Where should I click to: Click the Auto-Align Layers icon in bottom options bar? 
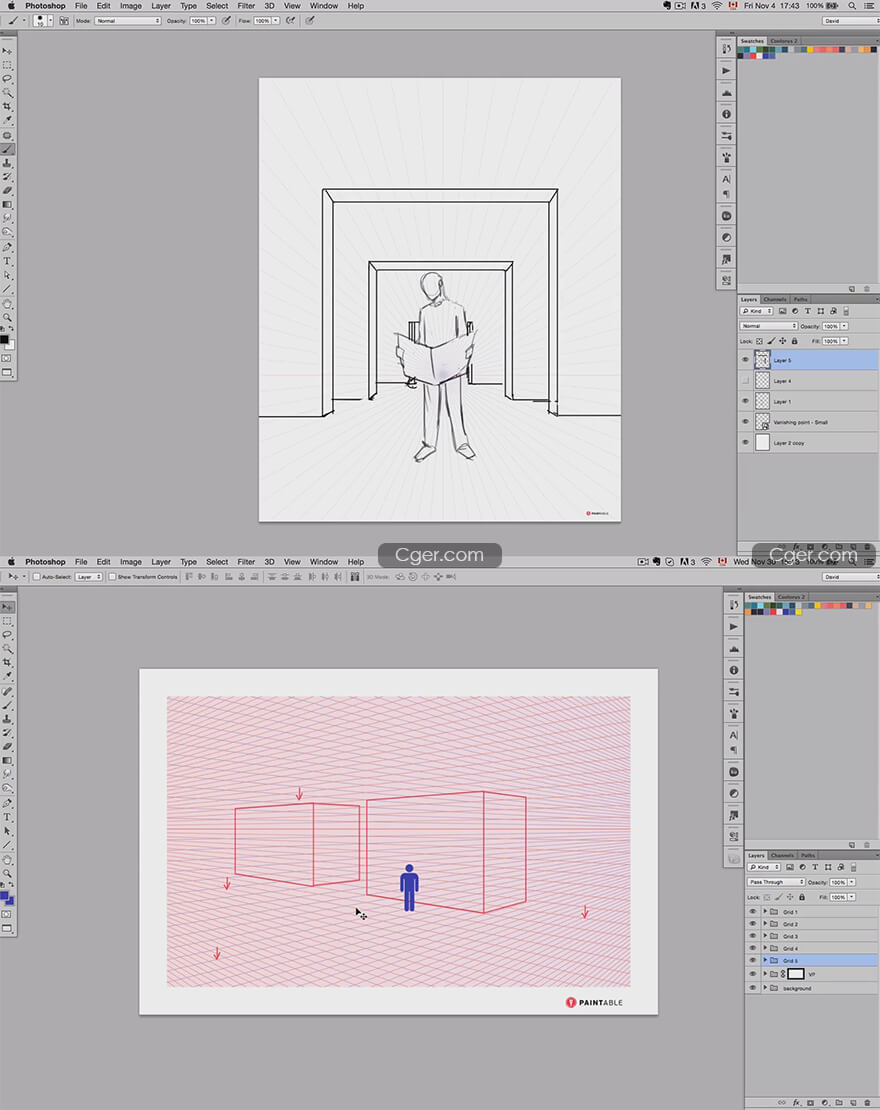(355, 577)
